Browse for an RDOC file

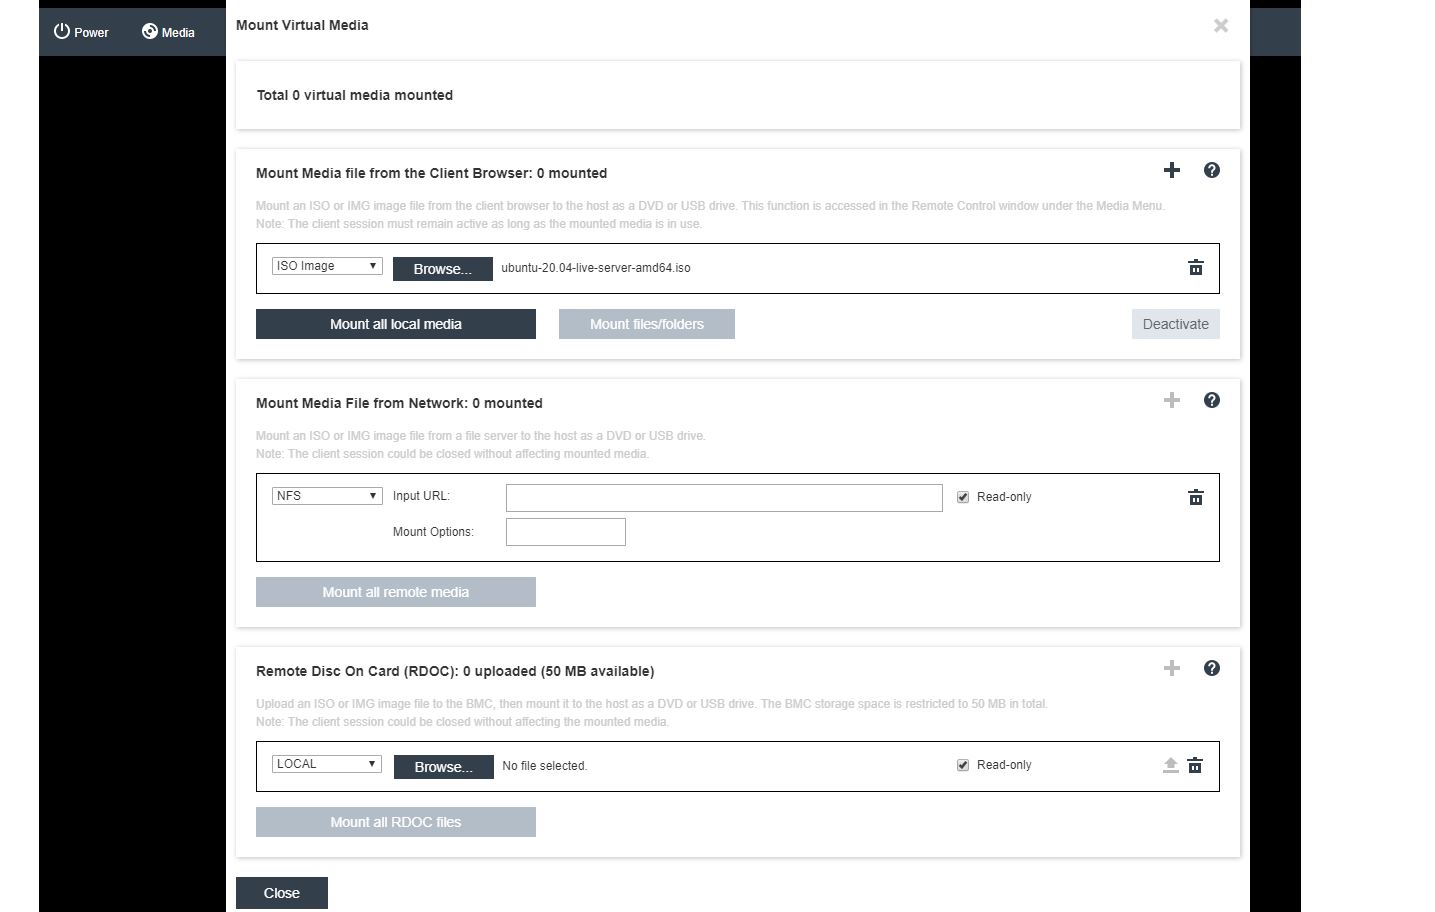tap(444, 767)
